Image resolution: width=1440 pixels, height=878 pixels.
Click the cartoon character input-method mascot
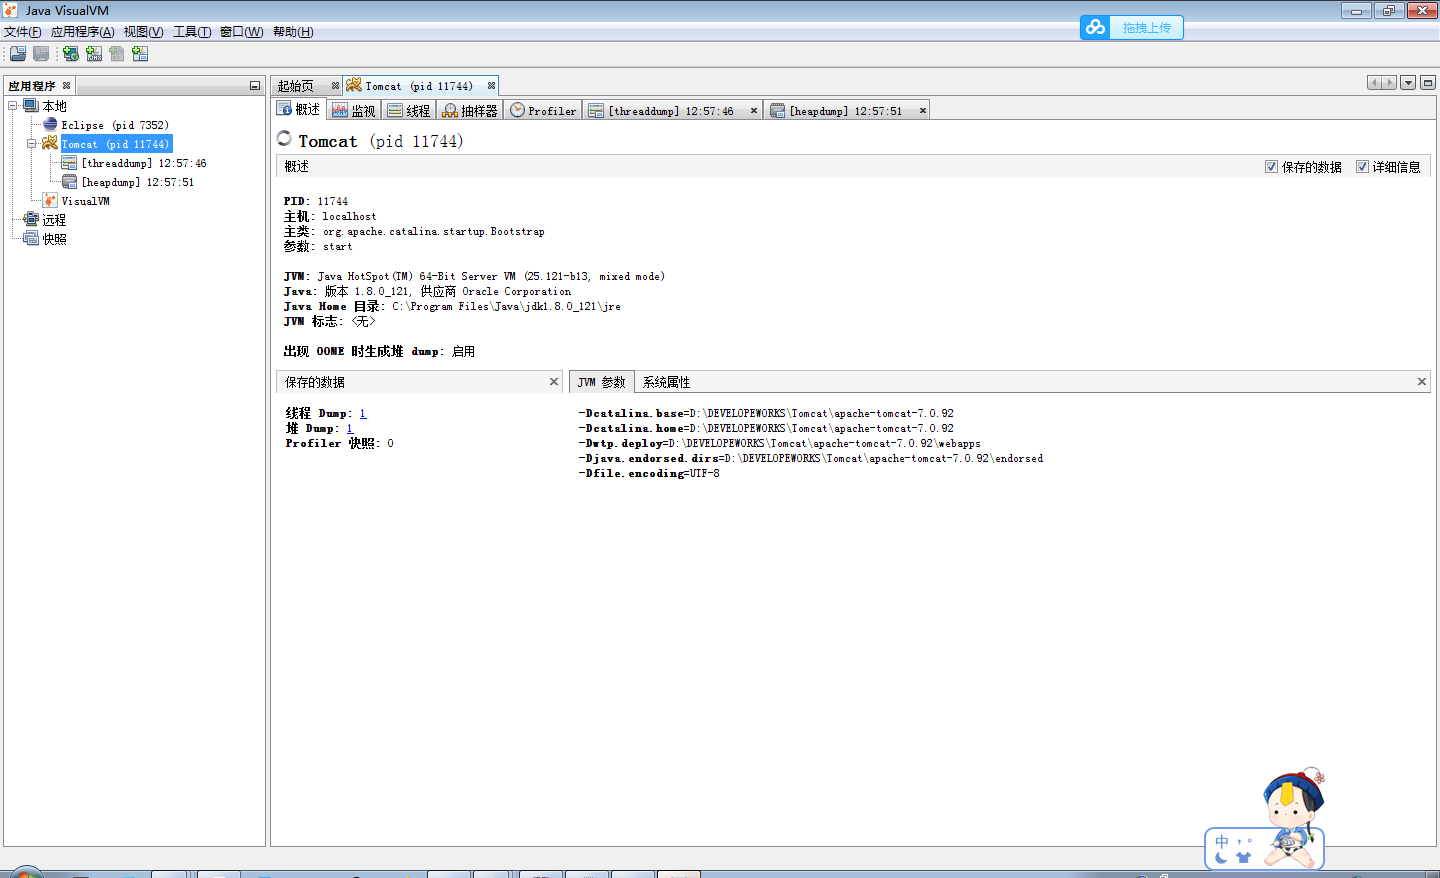click(1293, 818)
